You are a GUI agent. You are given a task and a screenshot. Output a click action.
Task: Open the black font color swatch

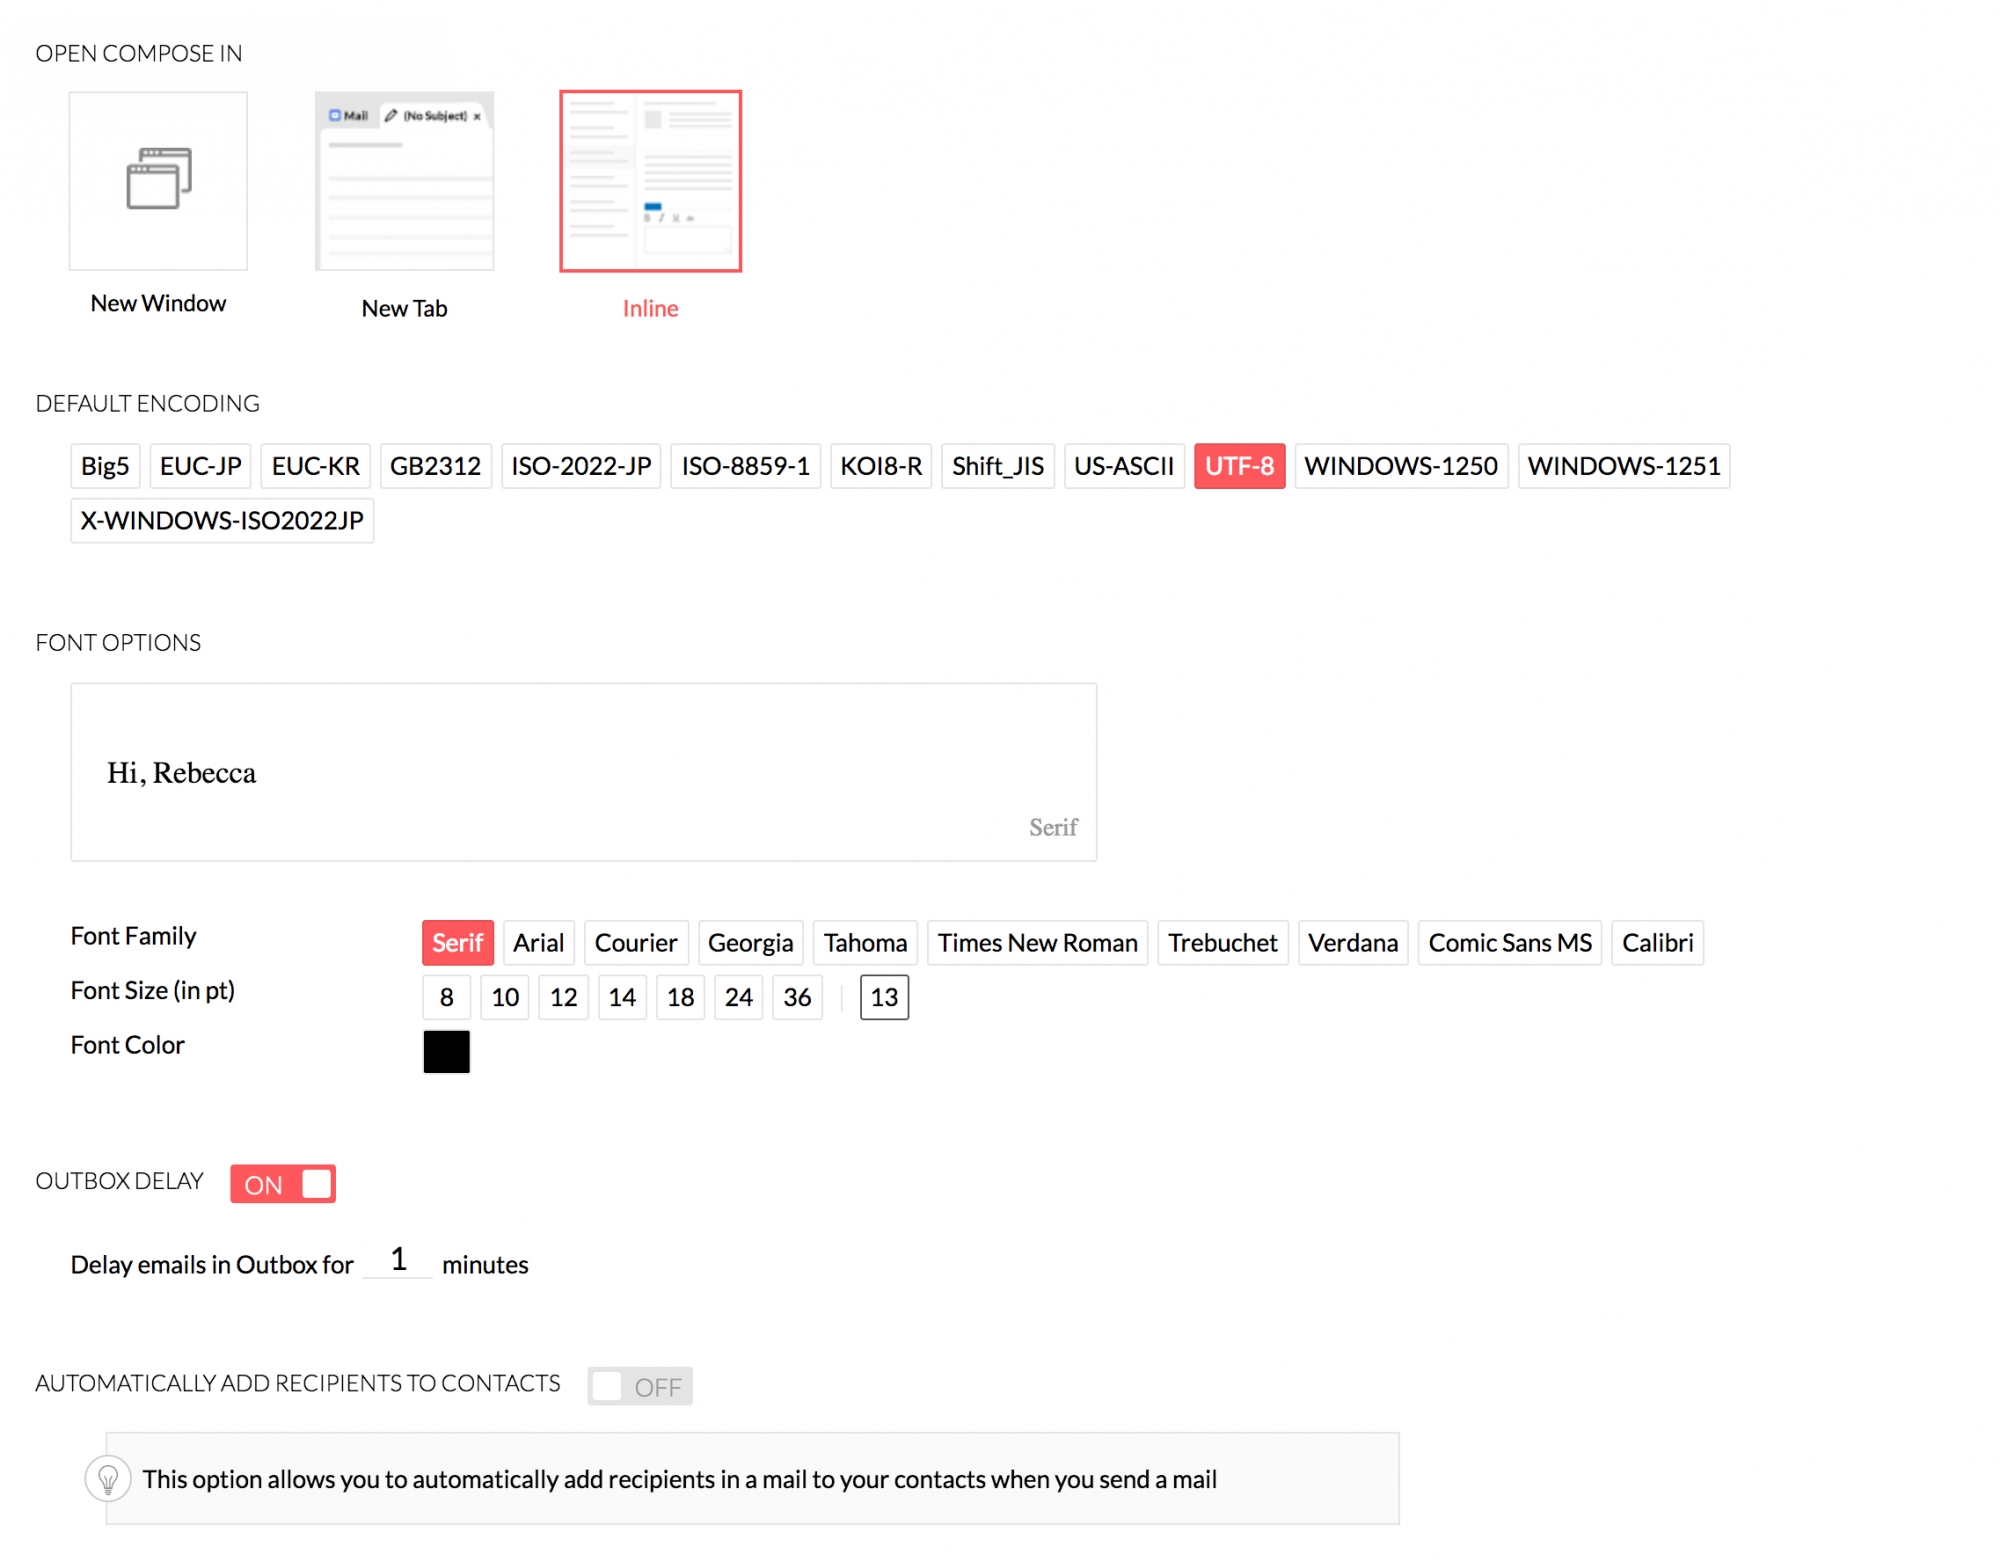point(446,1052)
